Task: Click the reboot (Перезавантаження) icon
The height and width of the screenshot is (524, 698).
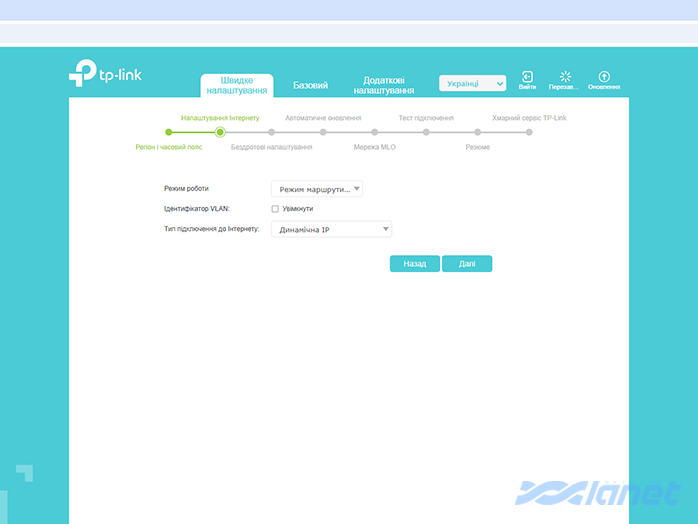Action: point(564,78)
